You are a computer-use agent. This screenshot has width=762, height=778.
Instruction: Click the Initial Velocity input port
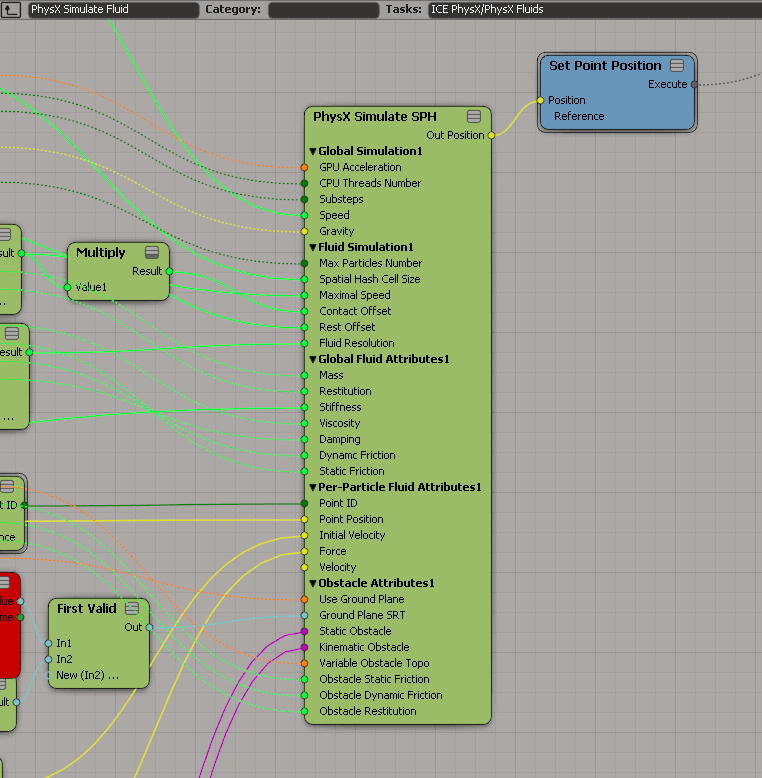pyautogui.click(x=305, y=535)
